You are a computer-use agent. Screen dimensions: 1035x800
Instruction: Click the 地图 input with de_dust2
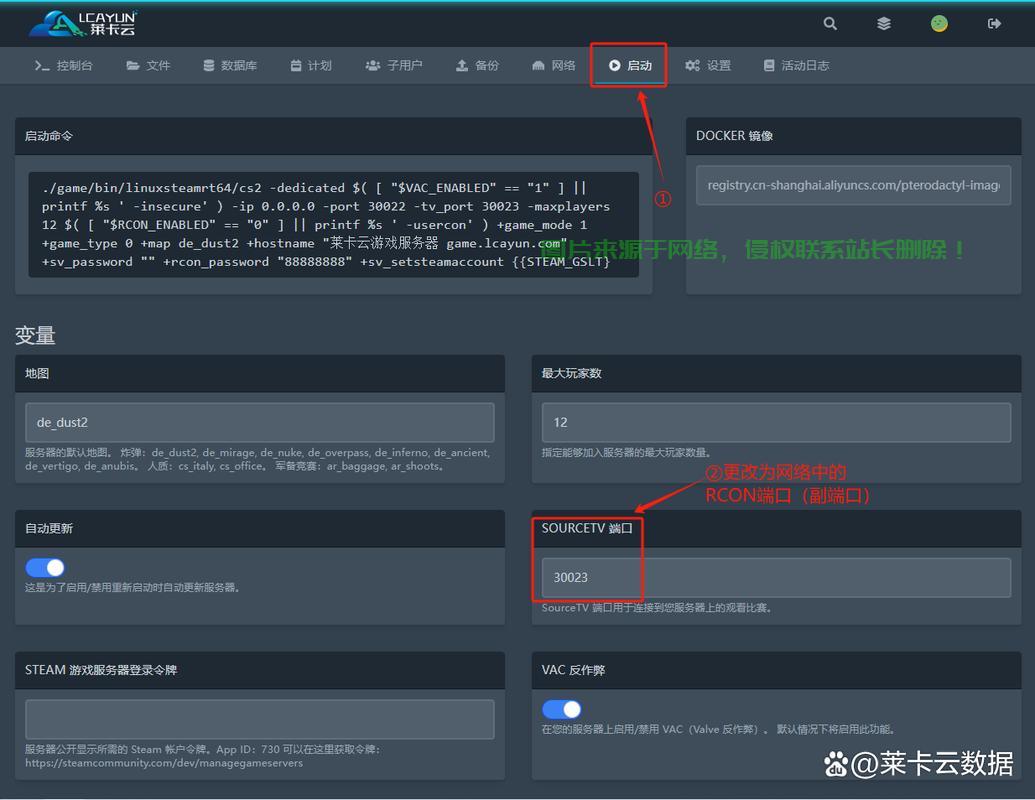pos(259,422)
